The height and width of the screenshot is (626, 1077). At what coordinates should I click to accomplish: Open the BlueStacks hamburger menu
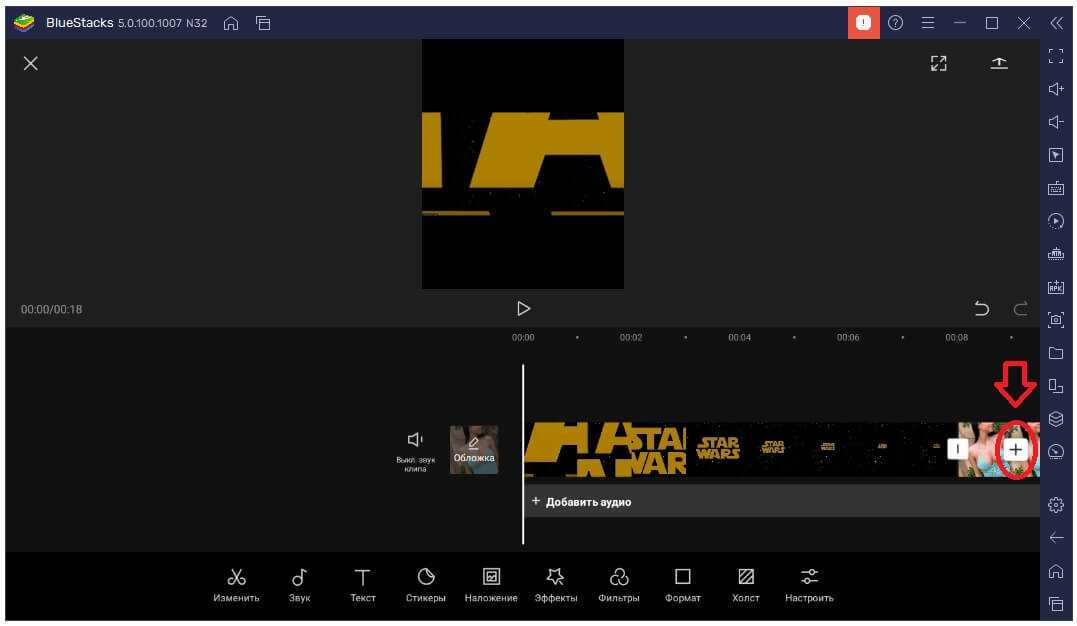(x=928, y=23)
